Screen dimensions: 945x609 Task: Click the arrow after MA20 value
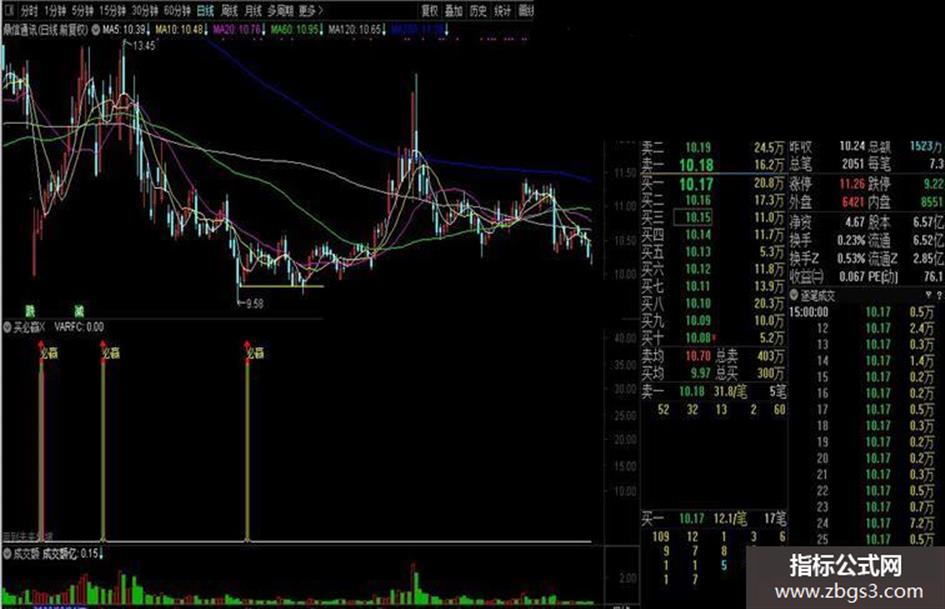coord(263,29)
